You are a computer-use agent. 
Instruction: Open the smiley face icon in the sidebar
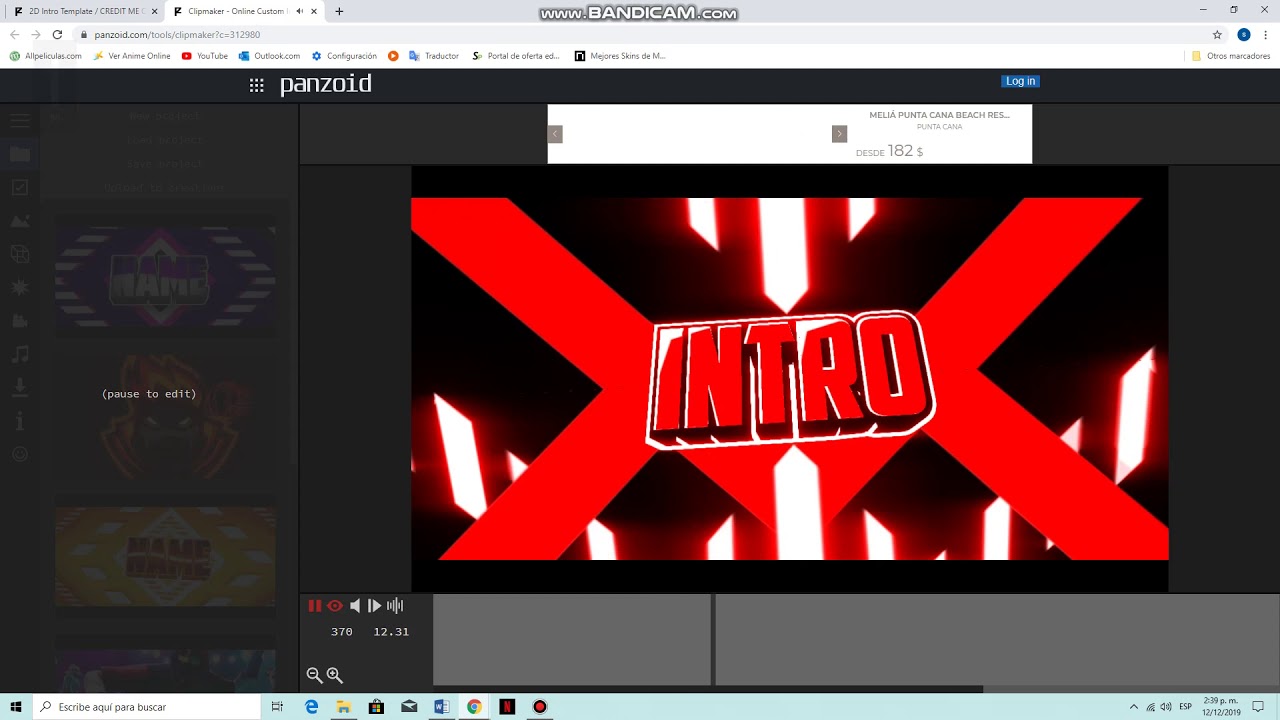tap(20, 454)
